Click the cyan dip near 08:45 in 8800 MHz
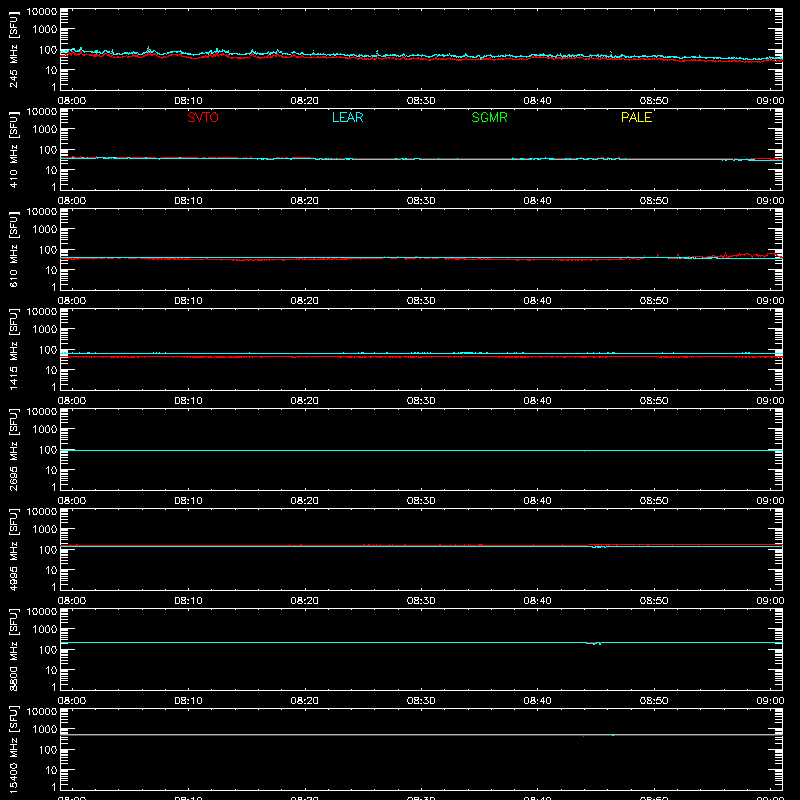Image resolution: width=800 pixels, height=800 pixels. (594, 643)
